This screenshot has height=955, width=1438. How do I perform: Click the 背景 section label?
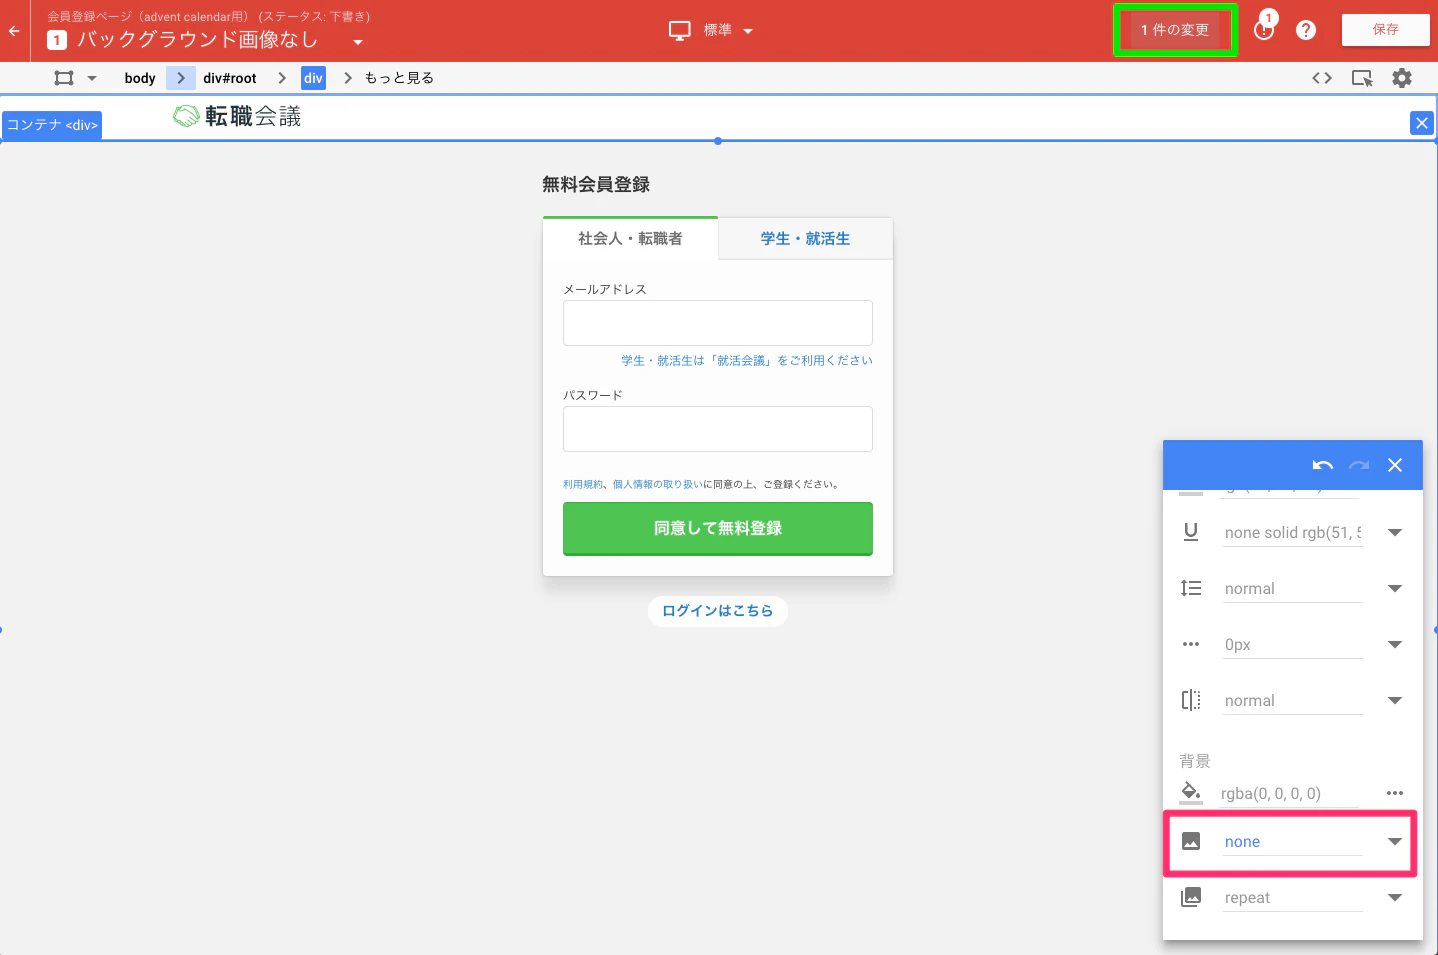[1195, 761]
